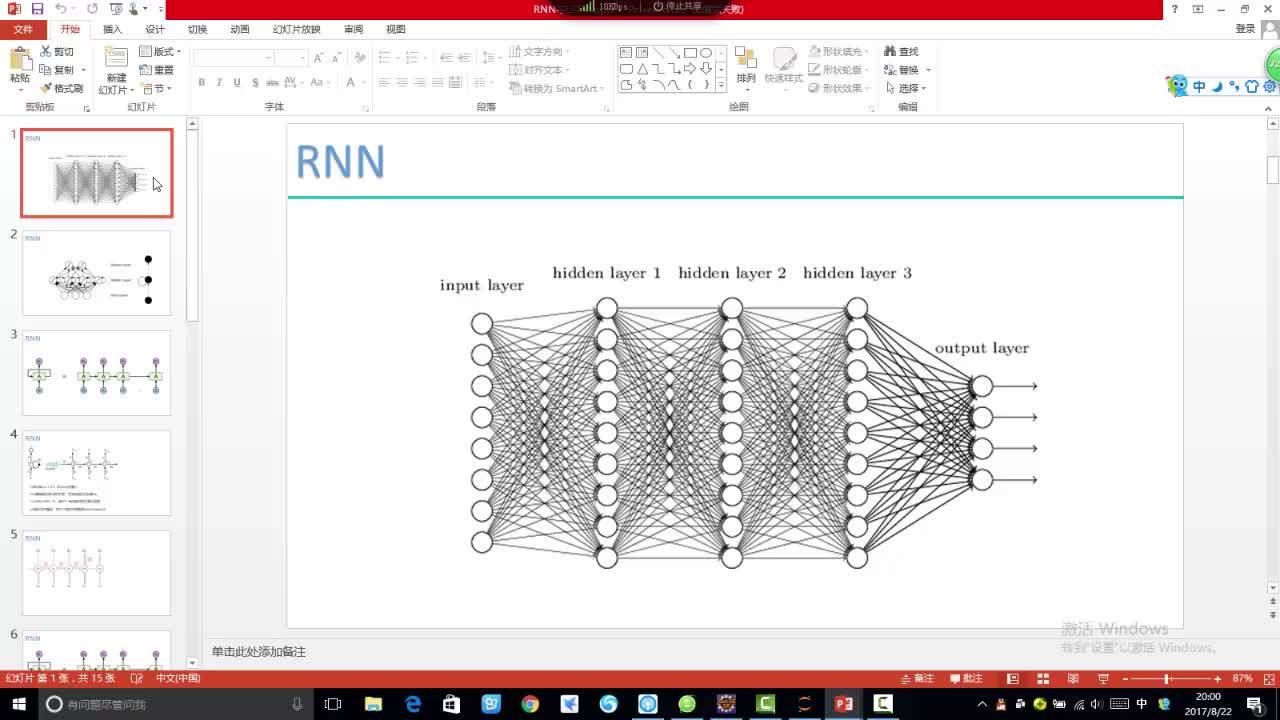Expand the shapes gallery more arrow
The height and width of the screenshot is (720, 1280).
[x=720, y=86]
